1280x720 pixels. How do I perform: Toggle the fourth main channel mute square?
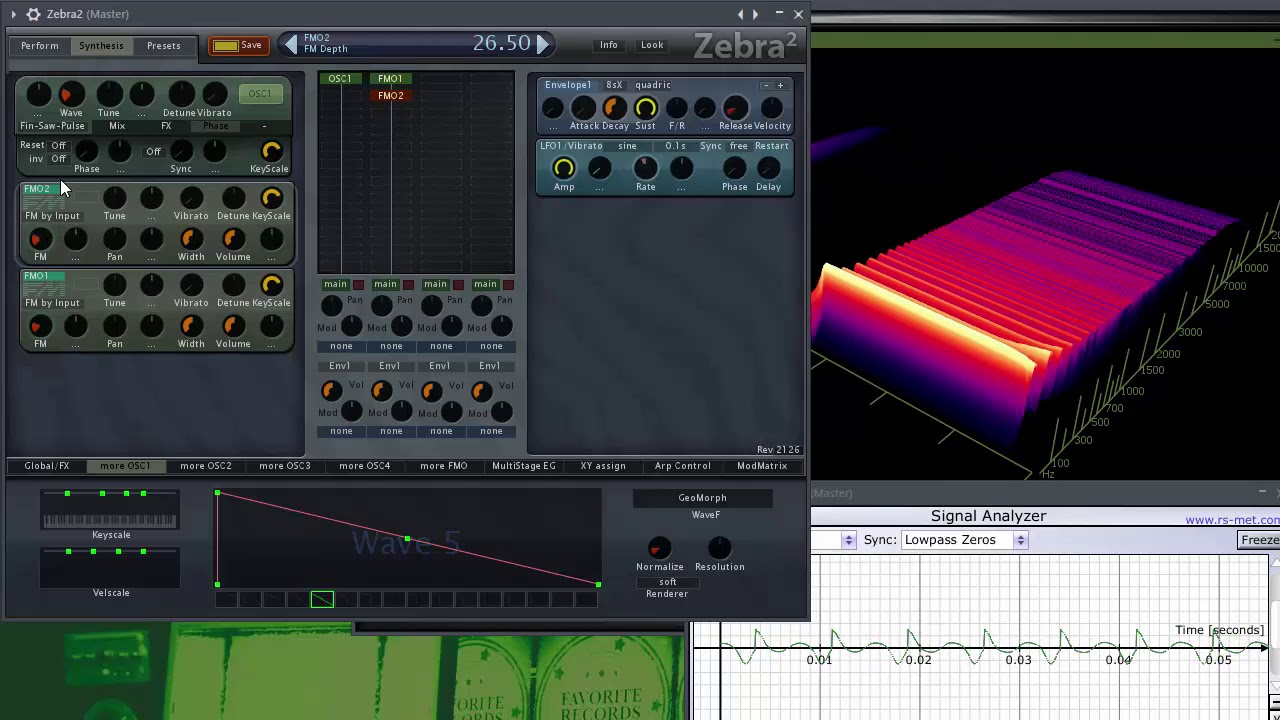(509, 285)
